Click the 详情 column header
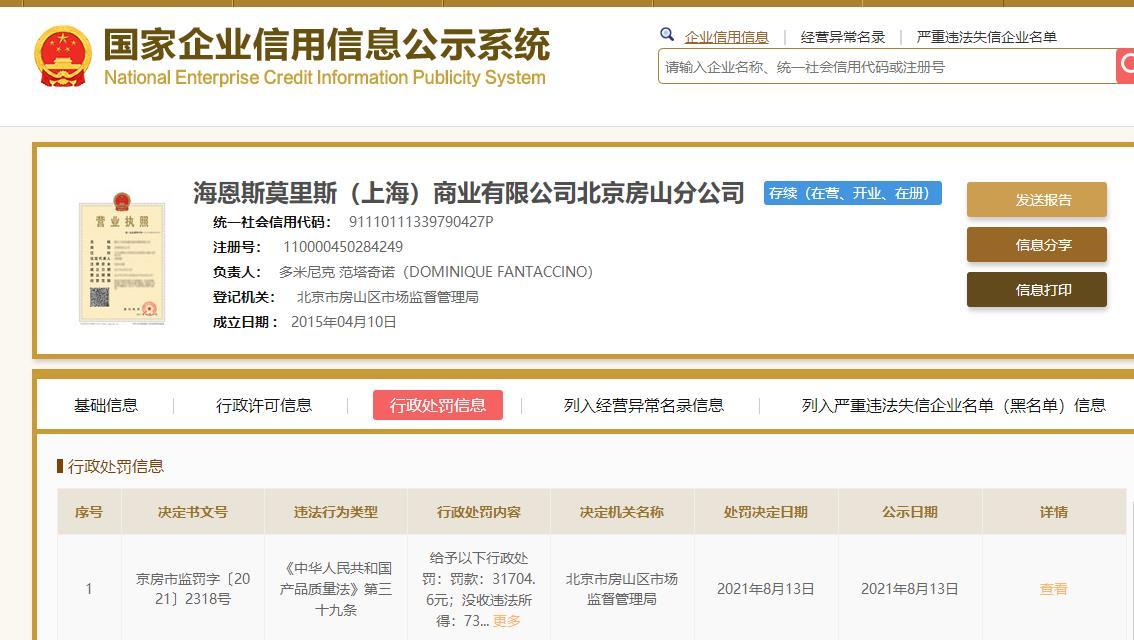Viewport: 1134px width, 640px height. point(1054,512)
